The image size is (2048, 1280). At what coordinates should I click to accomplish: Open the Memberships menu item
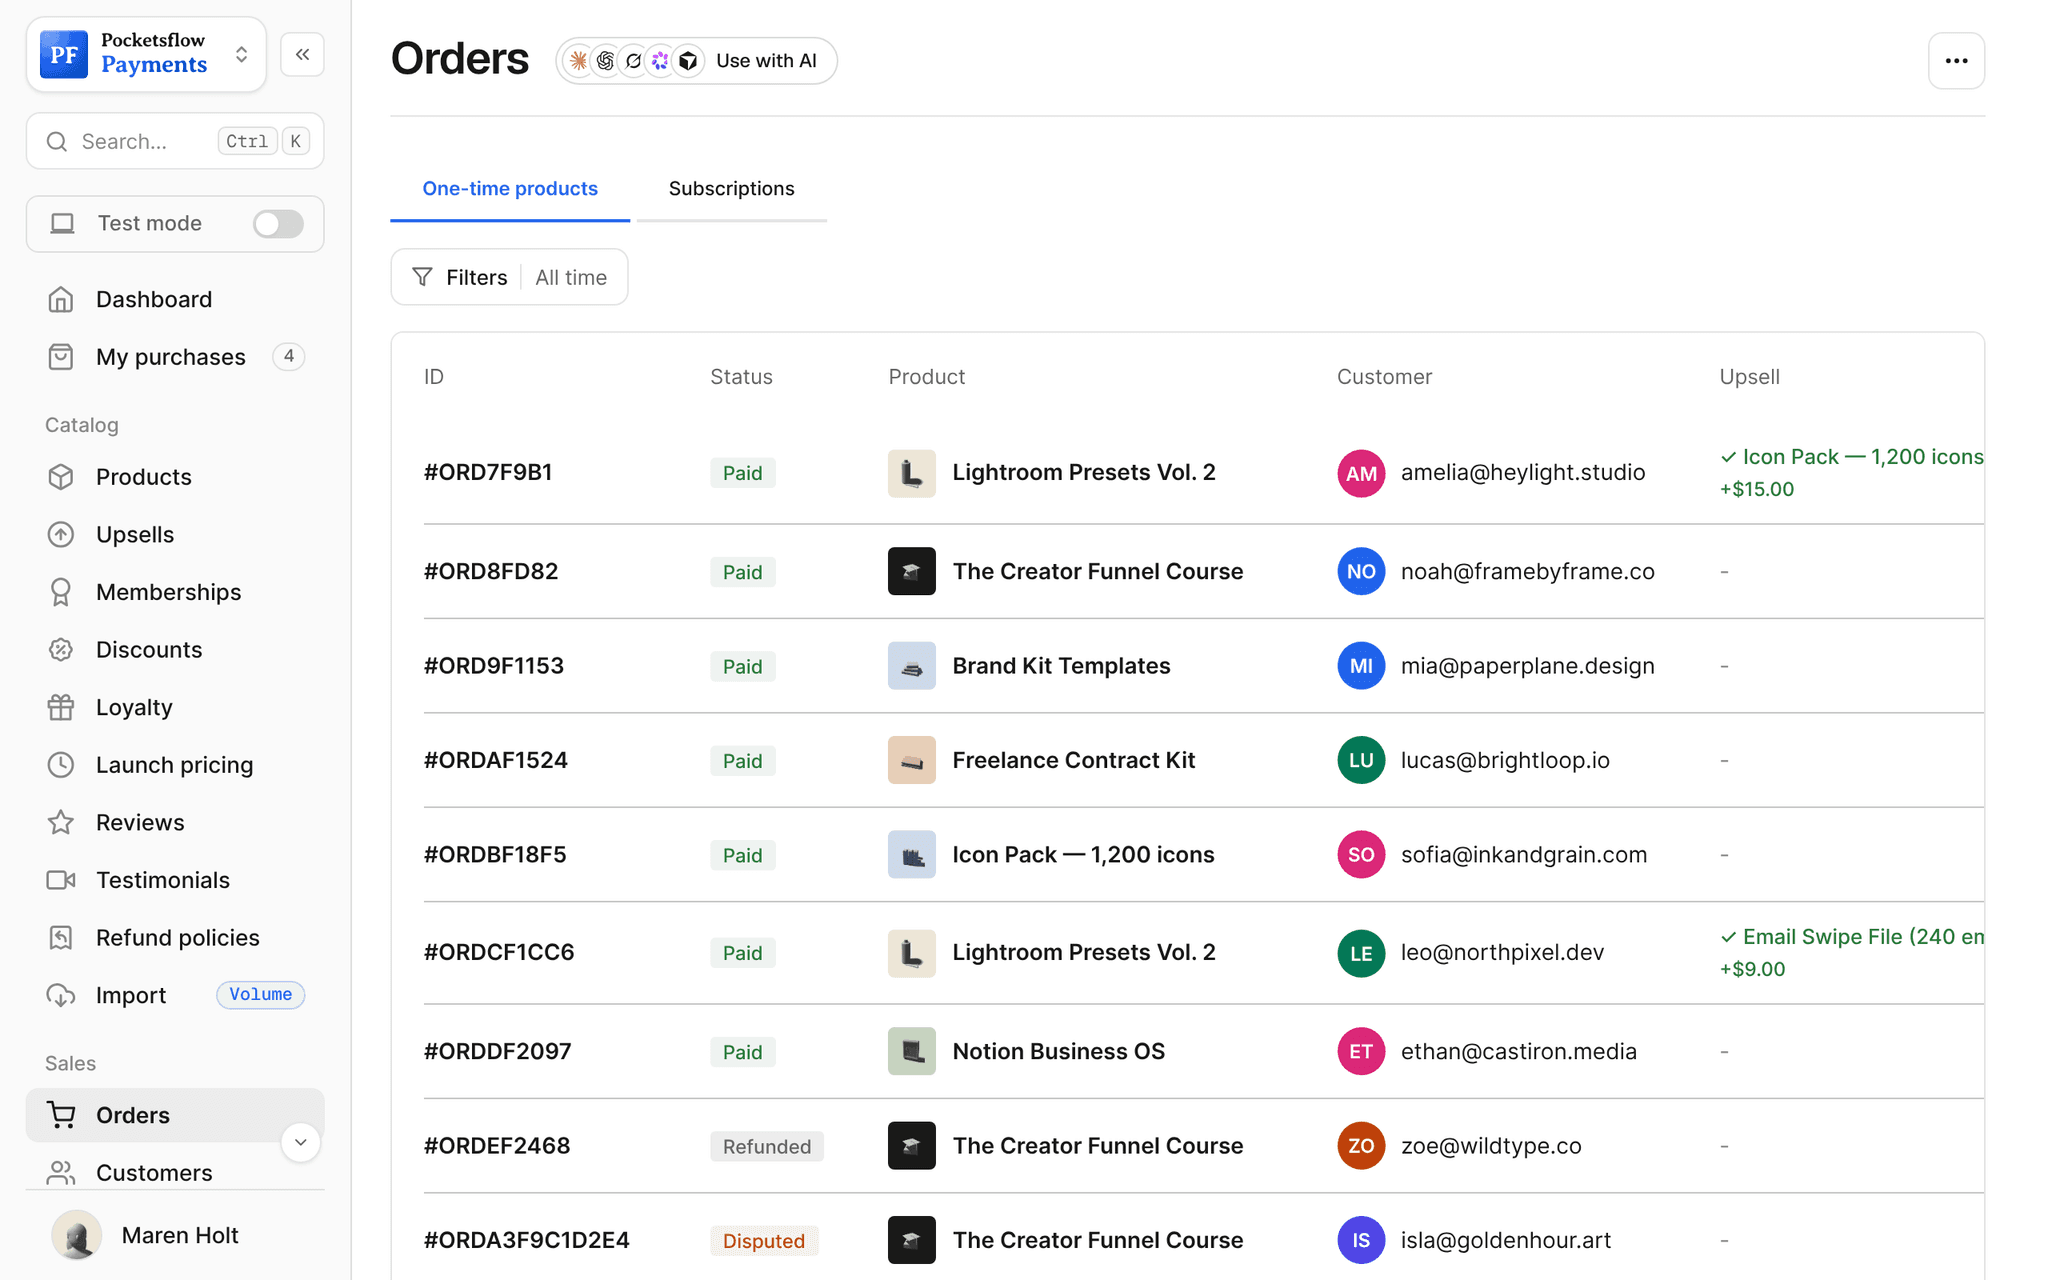pos(175,592)
